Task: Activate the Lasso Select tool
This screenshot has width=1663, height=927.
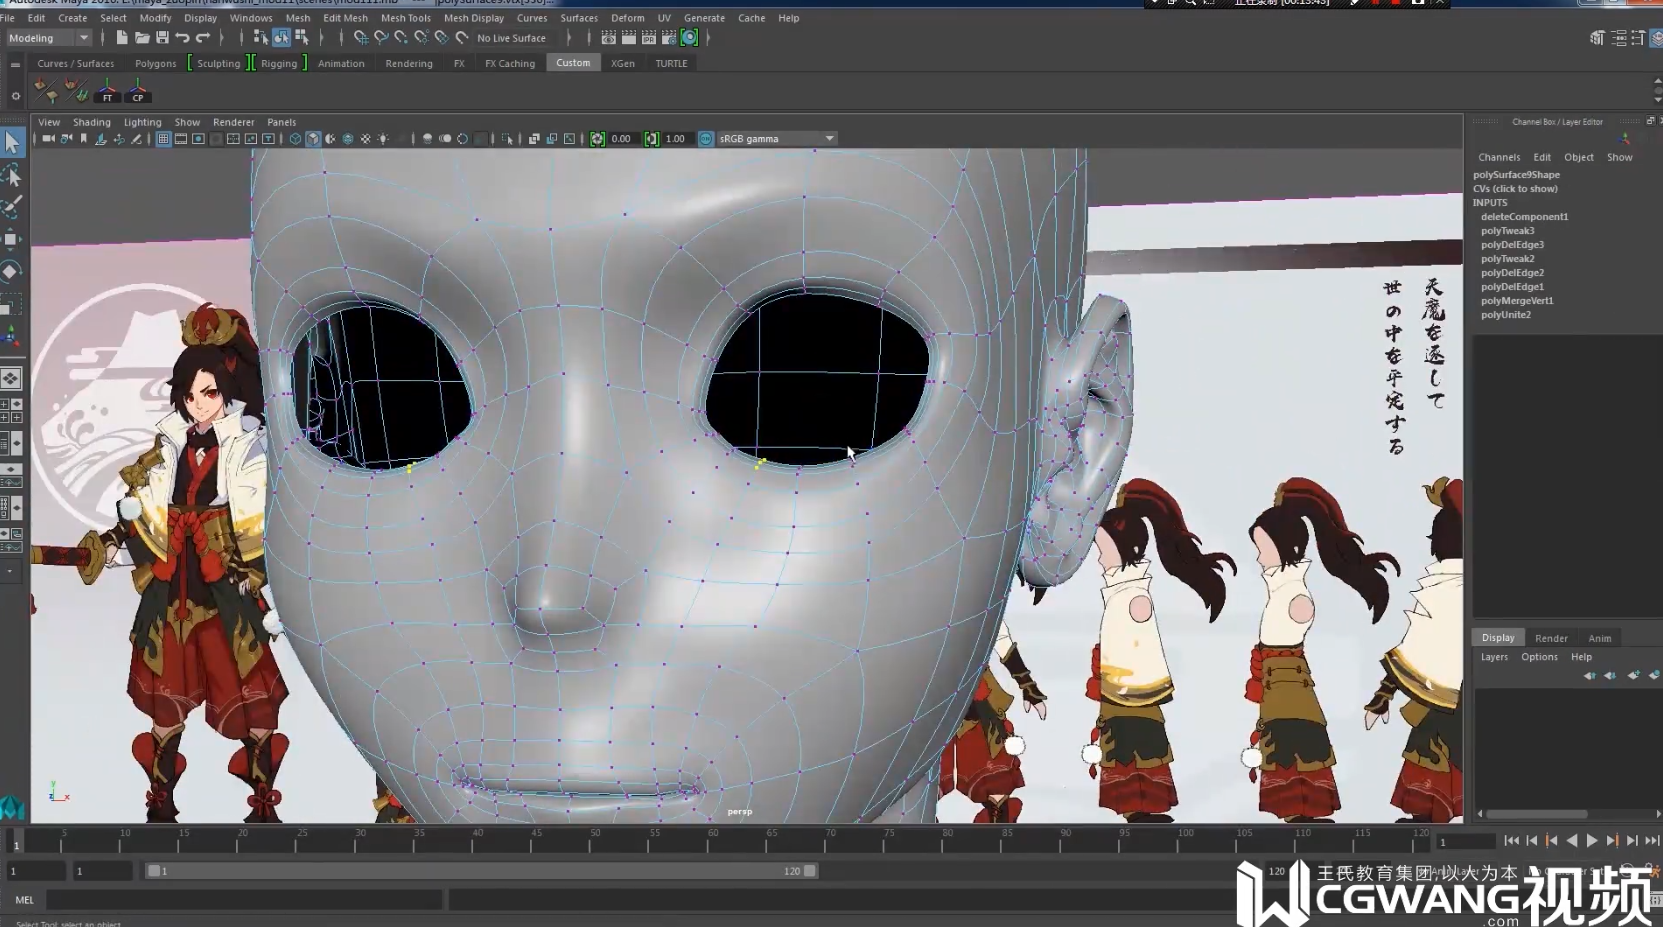Action: [12, 176]
